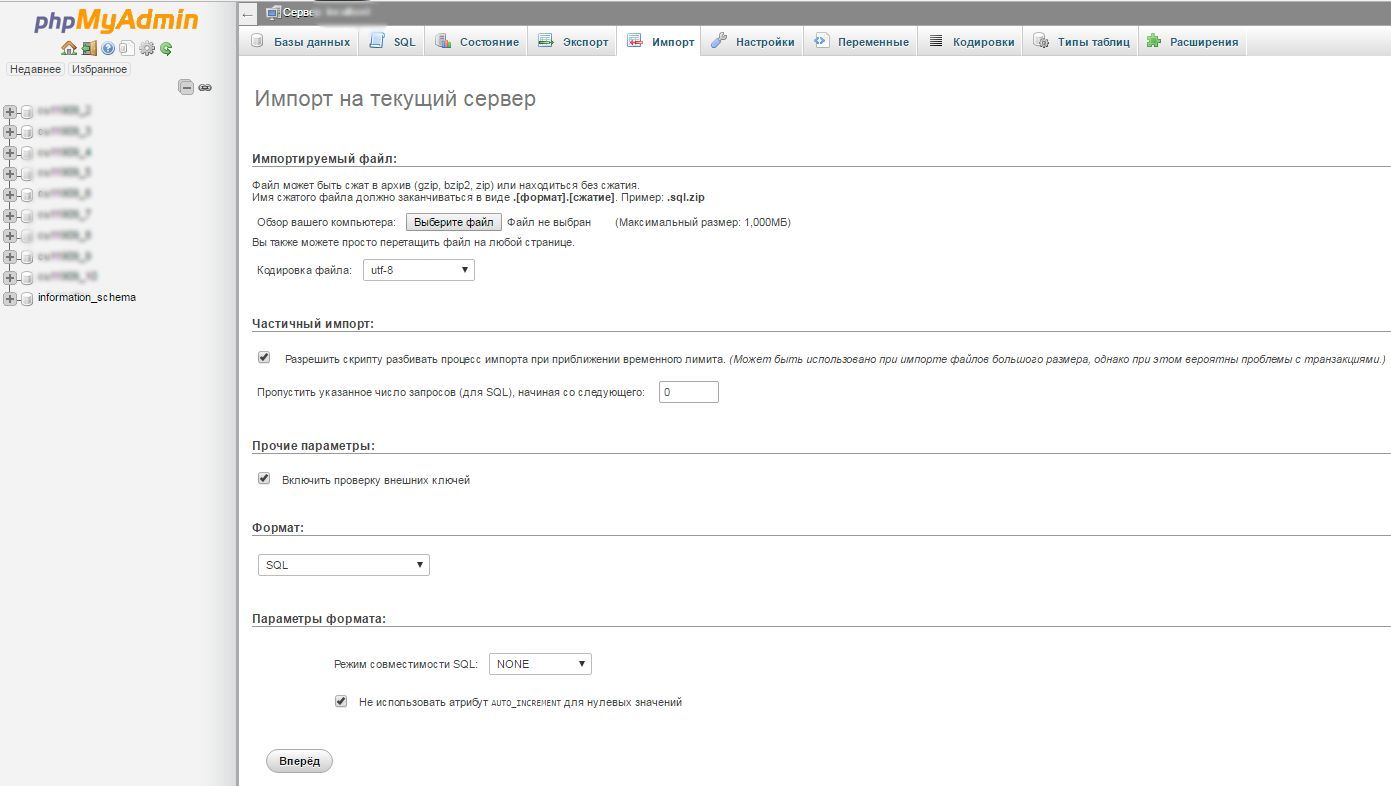The image size is (1391, 786).
Task: Expand the information_schema tree node
Action: 10,298
